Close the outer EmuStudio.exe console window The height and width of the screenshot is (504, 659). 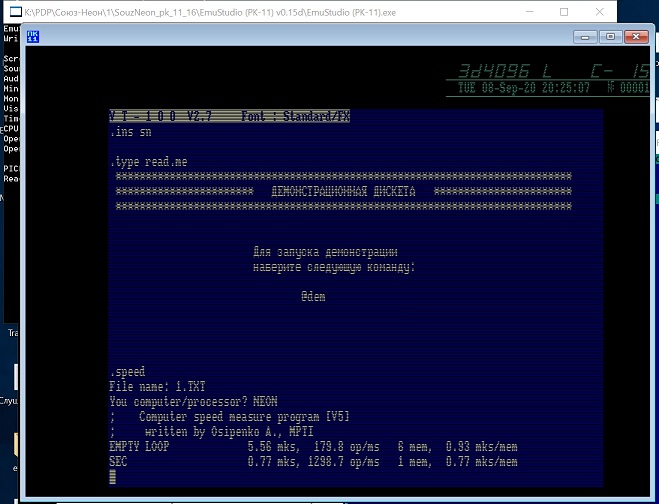coord(611,11)
